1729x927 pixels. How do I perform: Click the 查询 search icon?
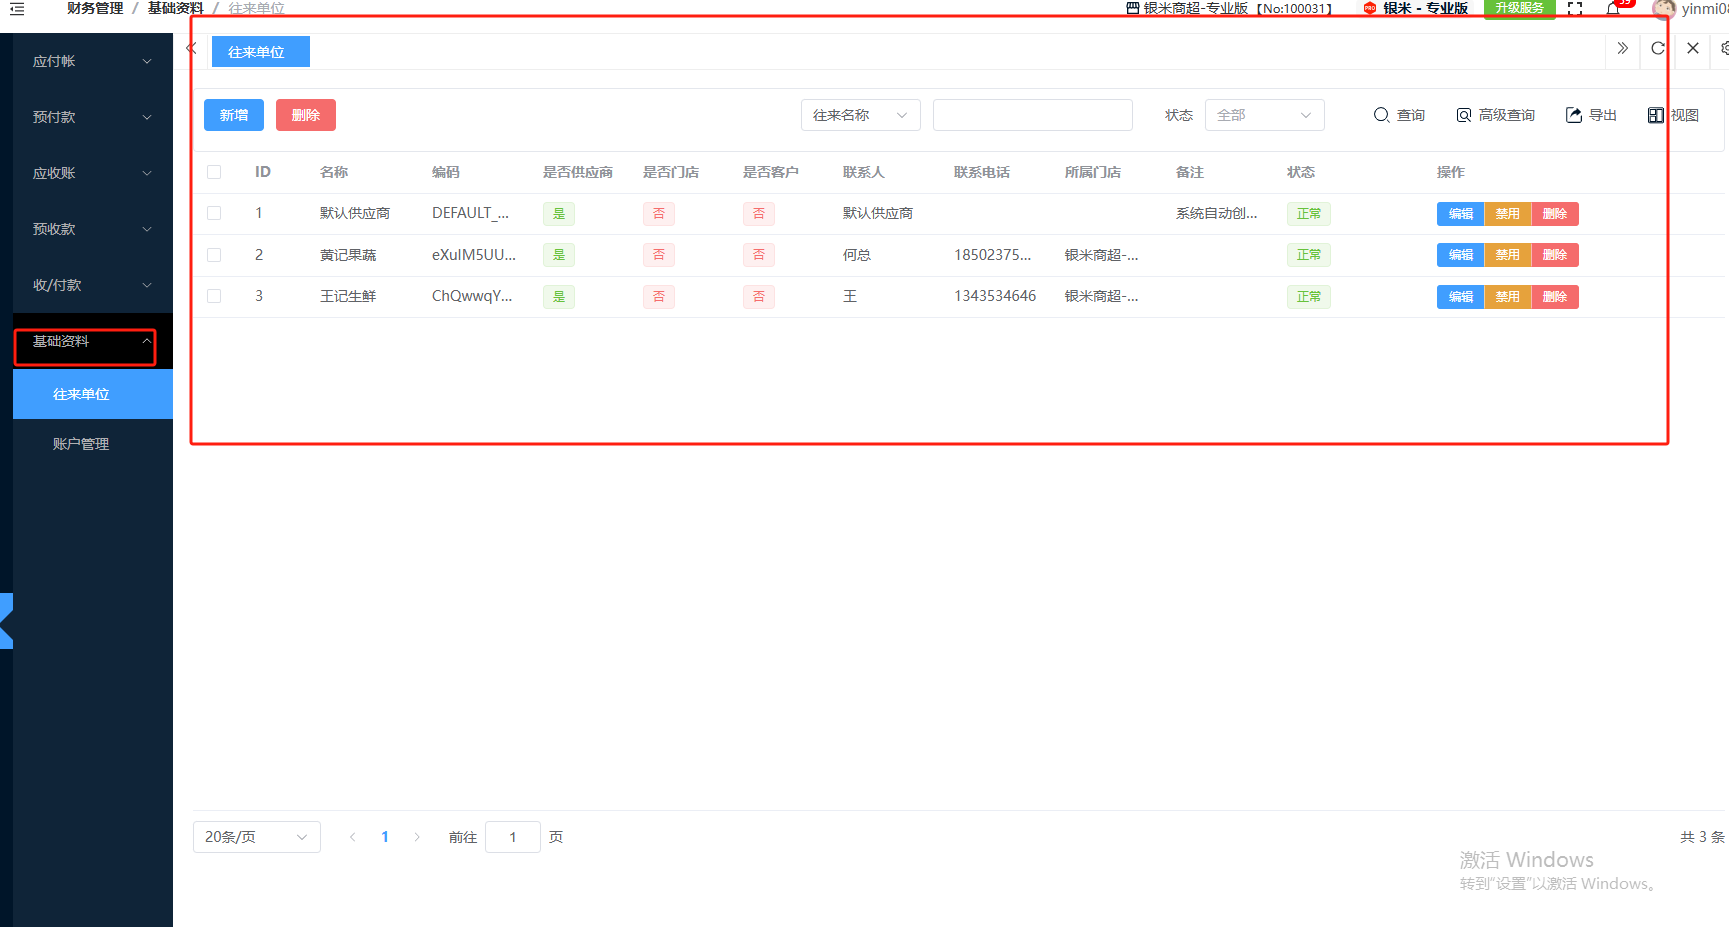click(x=1381, y=115)
